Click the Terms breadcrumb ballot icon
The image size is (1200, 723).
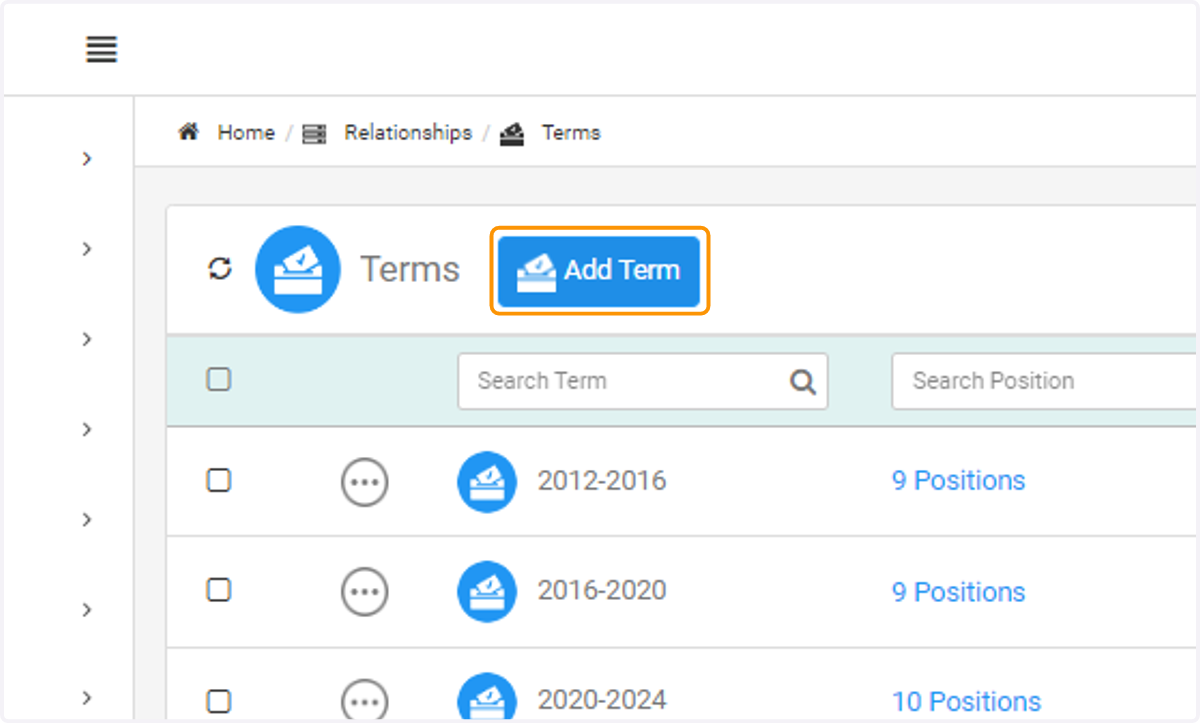pyautogui.click(x=512, y=133)
